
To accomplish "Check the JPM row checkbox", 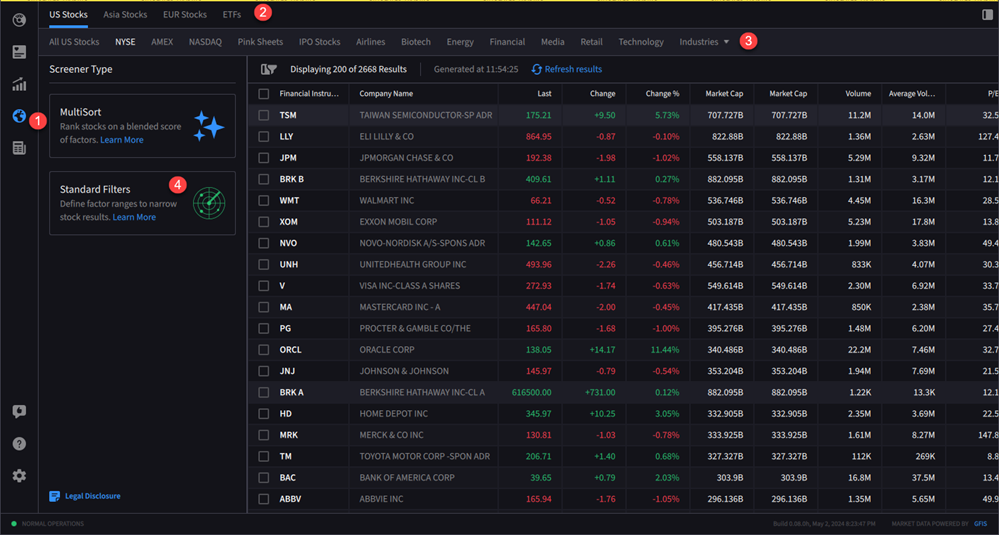I will tap(264, 158).
